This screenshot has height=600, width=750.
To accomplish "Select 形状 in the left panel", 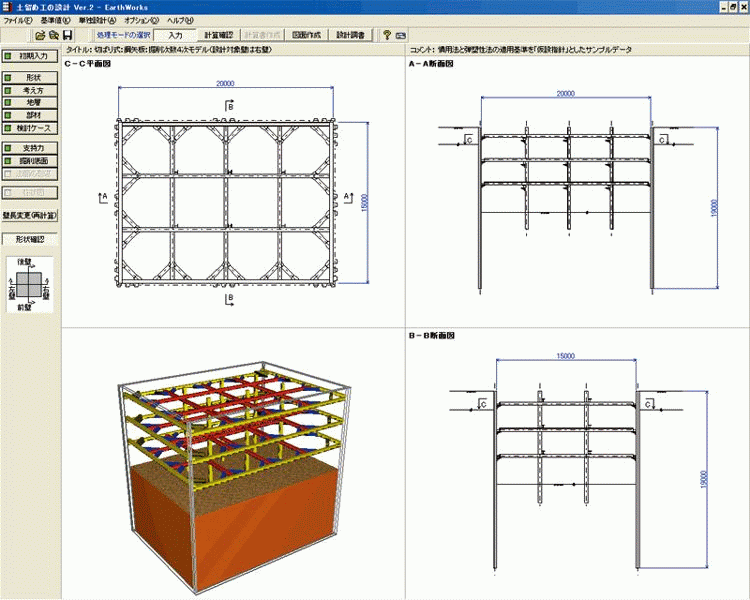I will point(29,77).
